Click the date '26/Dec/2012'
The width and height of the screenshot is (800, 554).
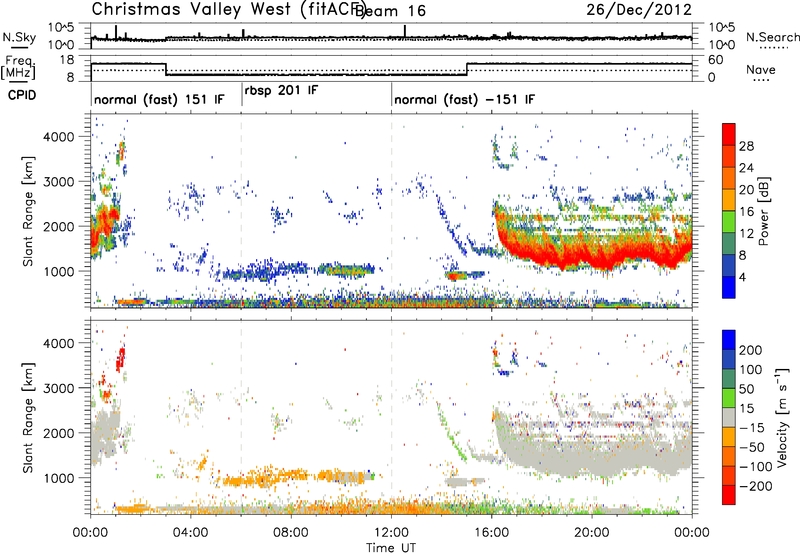click(639, 10)
